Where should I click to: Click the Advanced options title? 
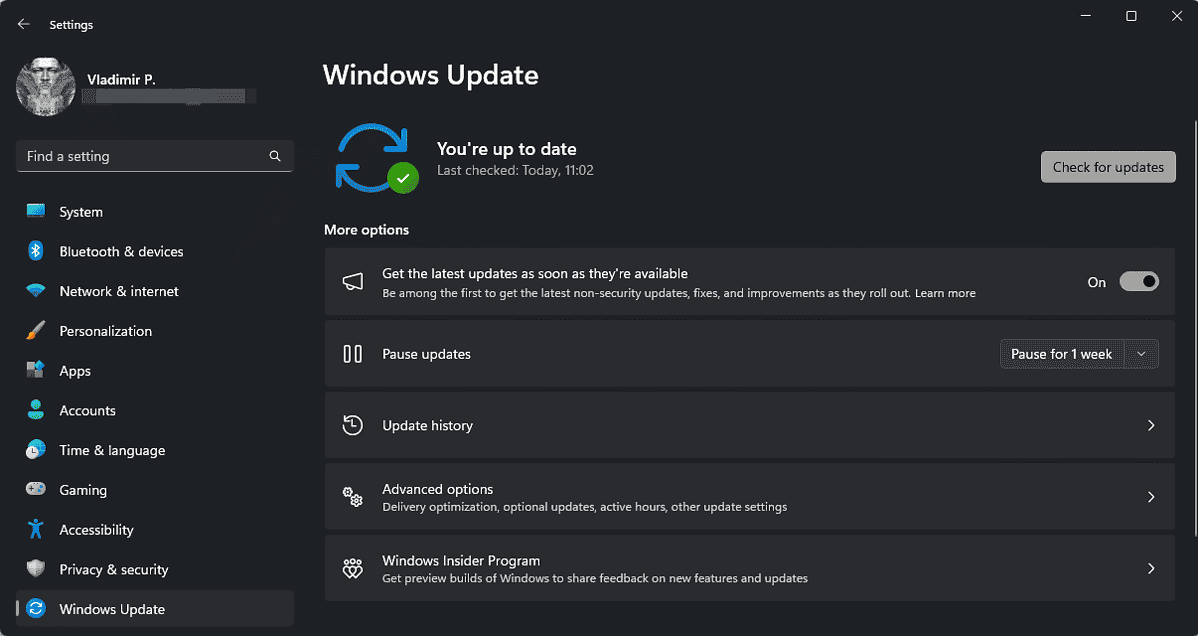tap(438, 488)
